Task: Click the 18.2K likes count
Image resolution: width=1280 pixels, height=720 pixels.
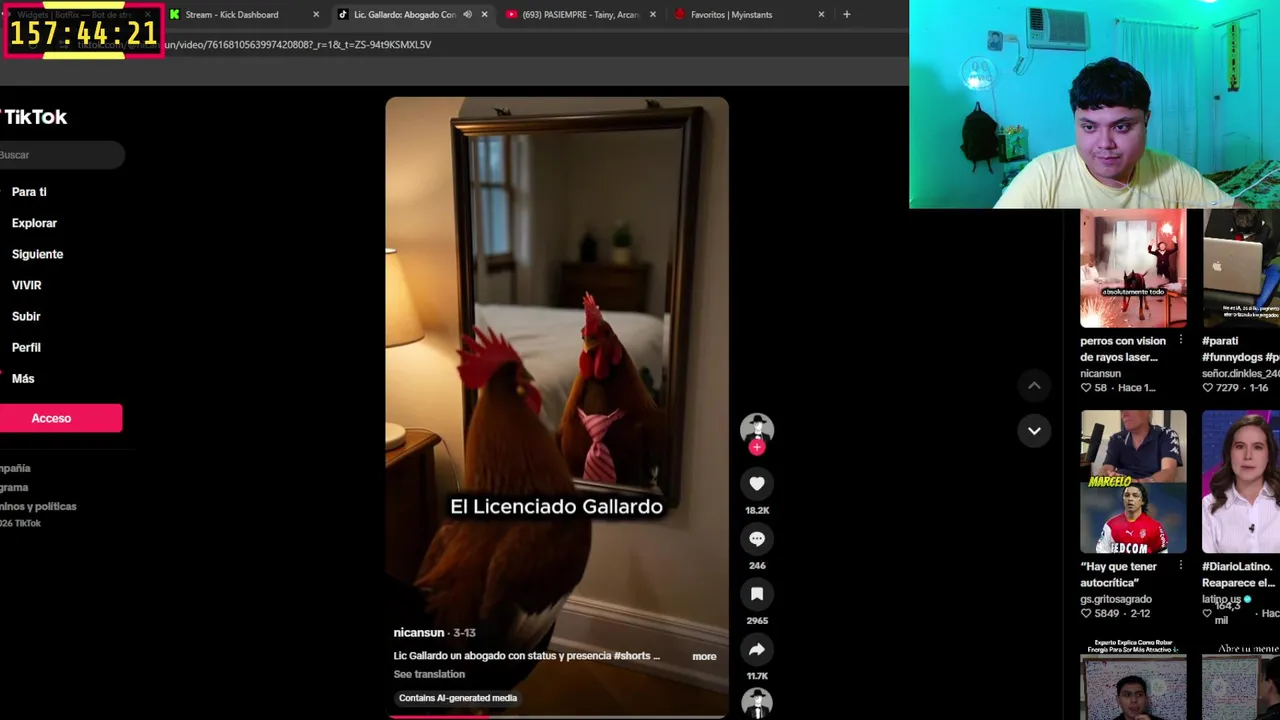Action: 757,510
